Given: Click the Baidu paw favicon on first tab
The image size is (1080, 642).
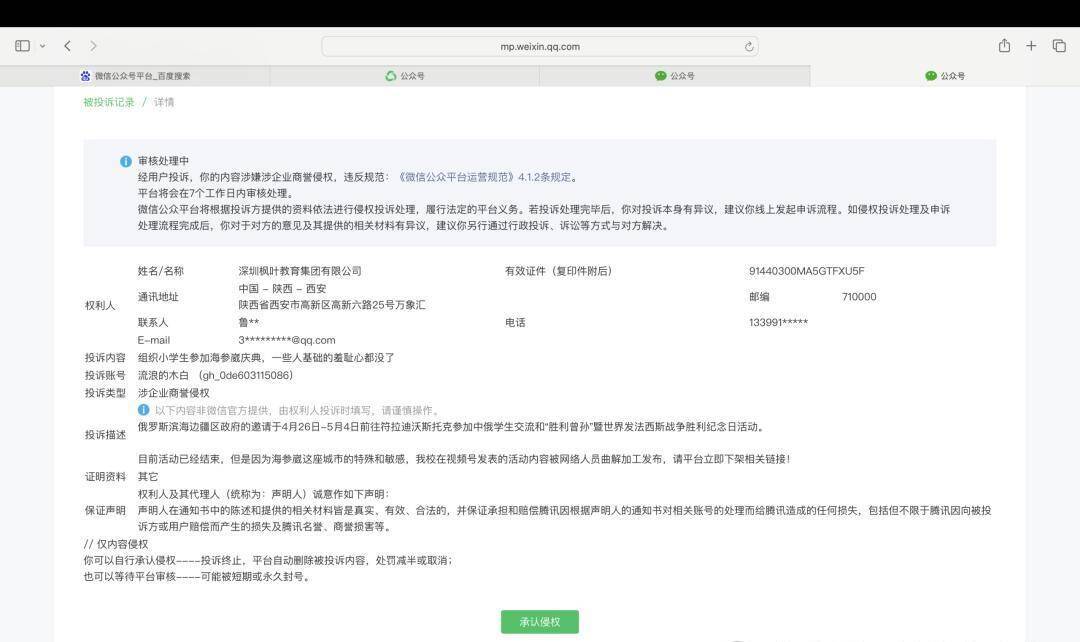Looking at the screenshot, I should pos(85,76).
